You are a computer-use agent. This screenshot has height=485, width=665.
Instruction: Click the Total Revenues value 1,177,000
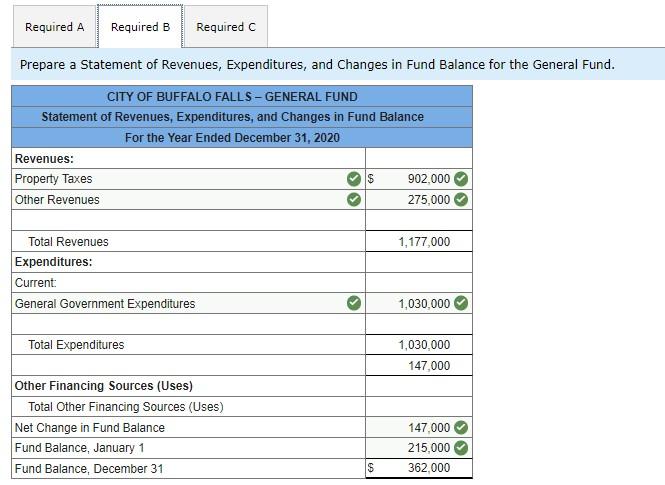click(x=424, y=242)
